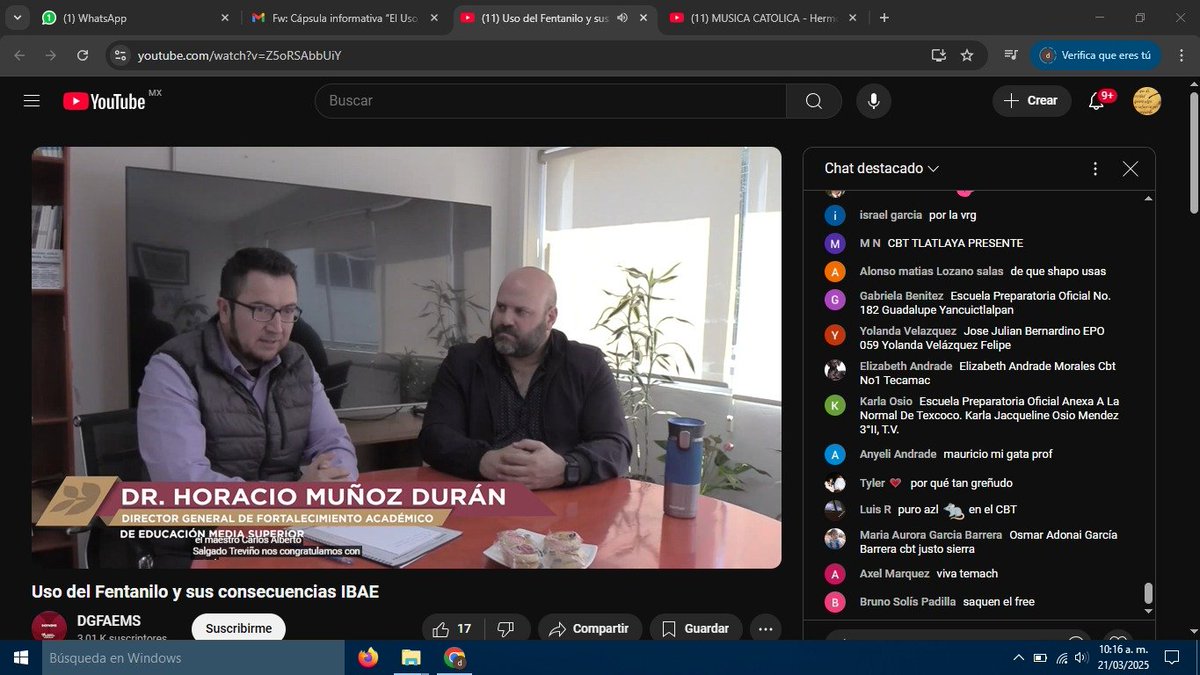
Task: Close the Uso del Fentanilo tab
Action: click(x=642, y=18)
